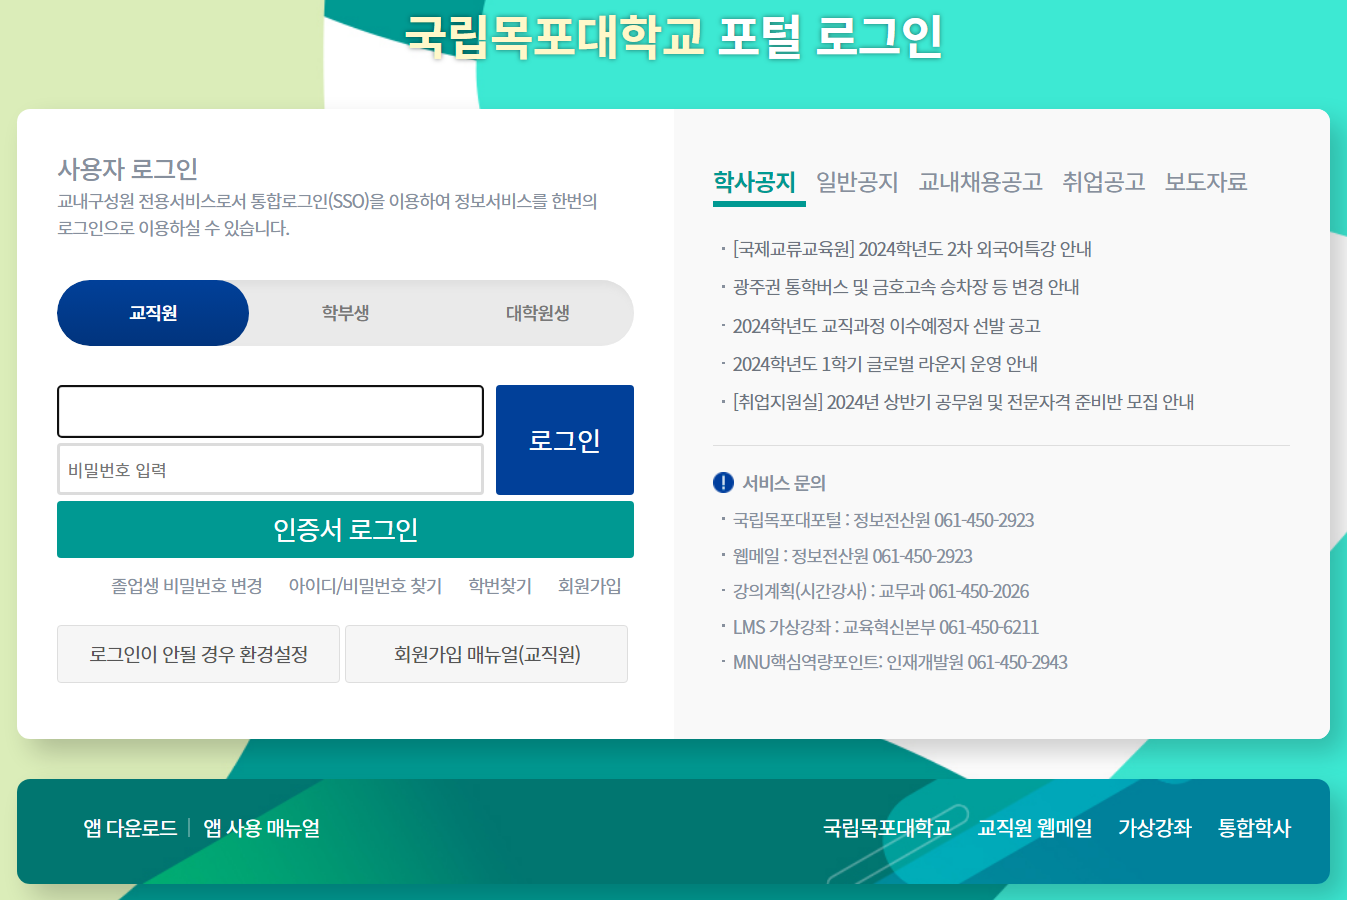View the 취업공고 tab

[1103, 182]
